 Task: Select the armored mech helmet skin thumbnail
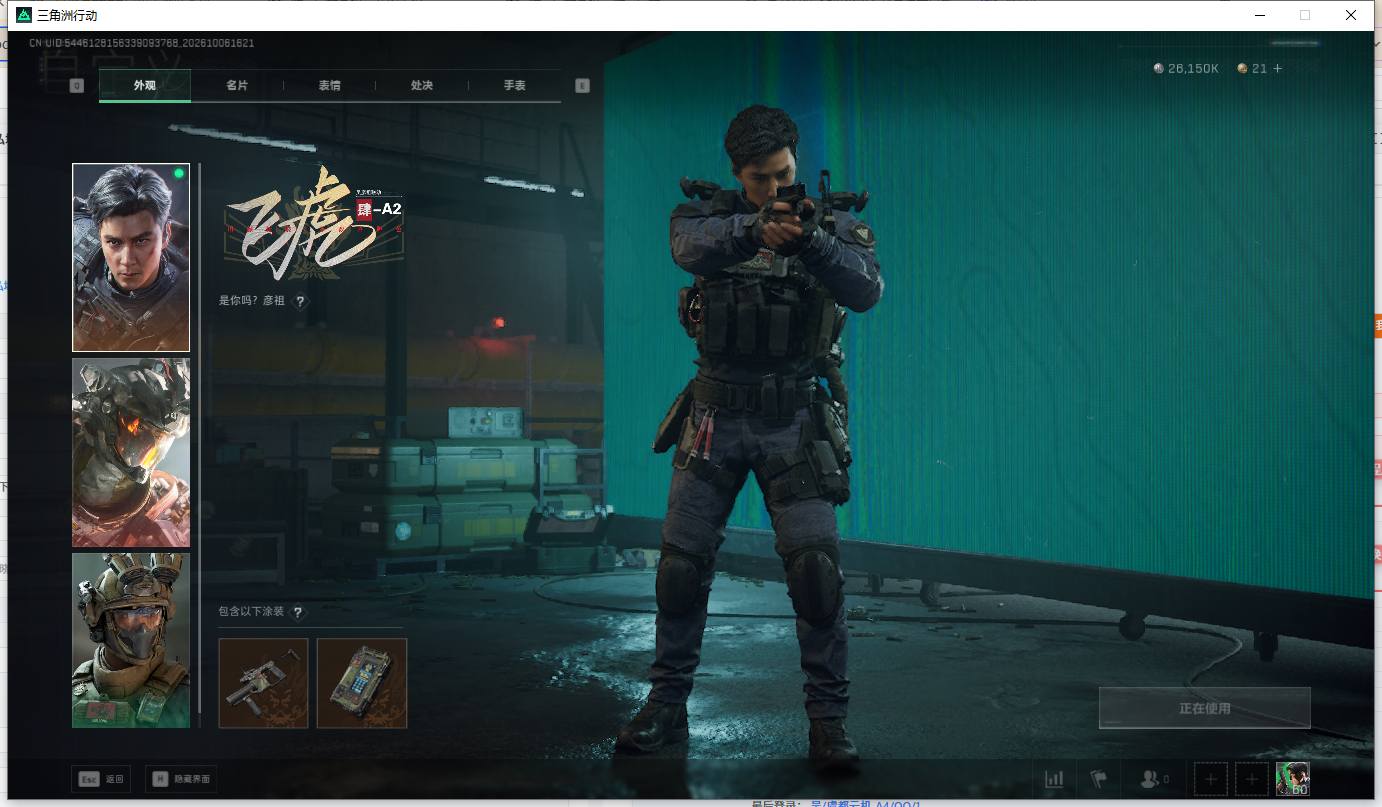[x=131, y=453]
